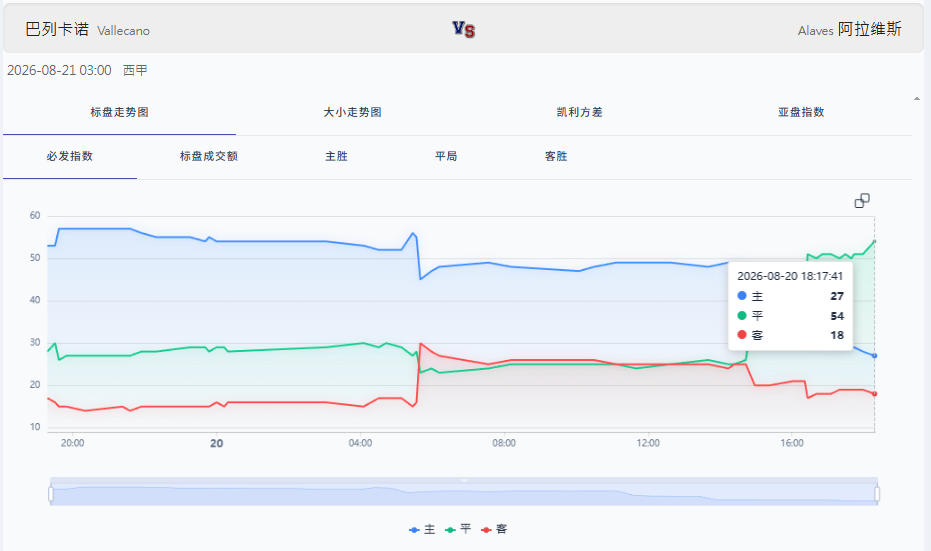The width and height of the screenshot is (931, 551).
Task: Click the chart restore/copy icon
Action: click(862, 201)
